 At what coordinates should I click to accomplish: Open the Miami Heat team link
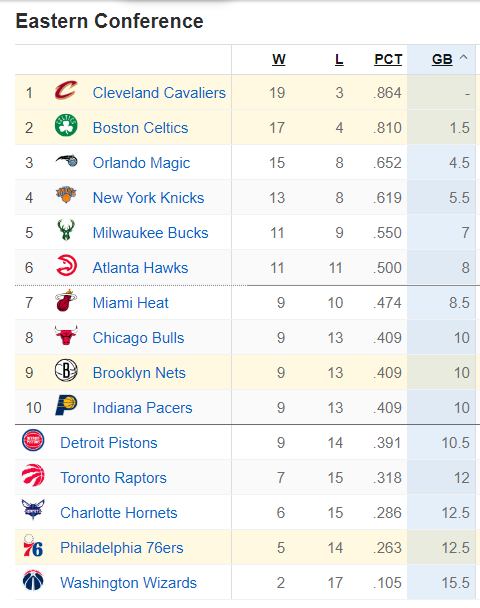point(131,303)
